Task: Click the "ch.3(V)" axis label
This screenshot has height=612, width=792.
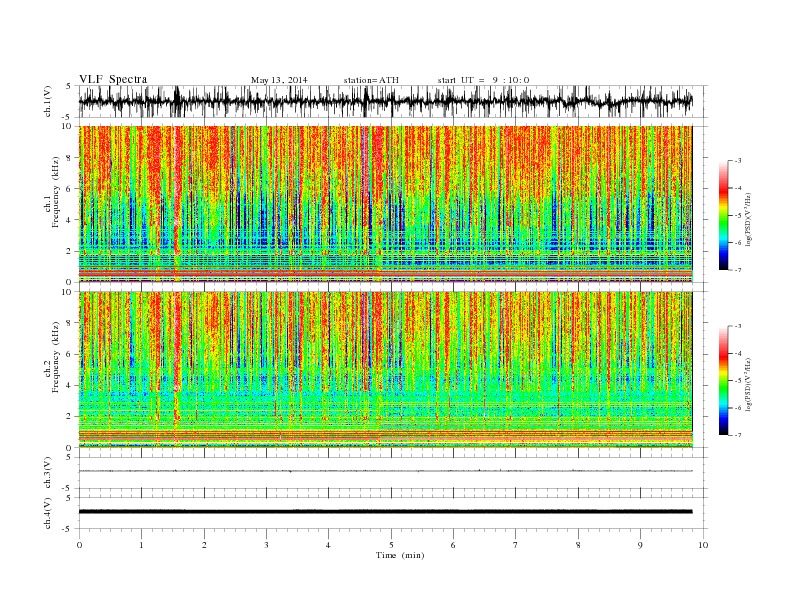Action: 48,473
